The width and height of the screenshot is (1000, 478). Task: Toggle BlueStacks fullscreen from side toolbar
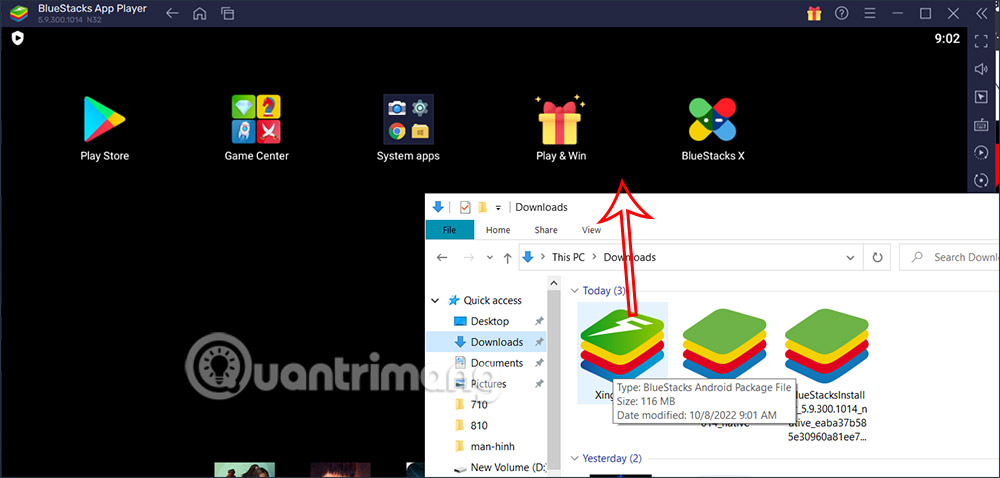(981, 41)
